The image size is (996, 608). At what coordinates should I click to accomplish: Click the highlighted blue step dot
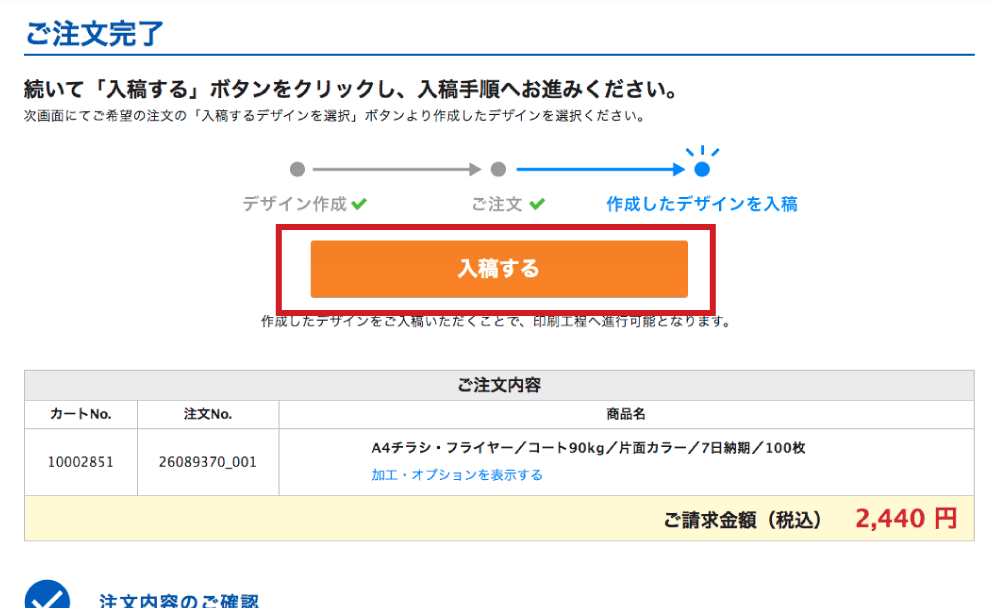pyautogui.click(x=702, y=170)
